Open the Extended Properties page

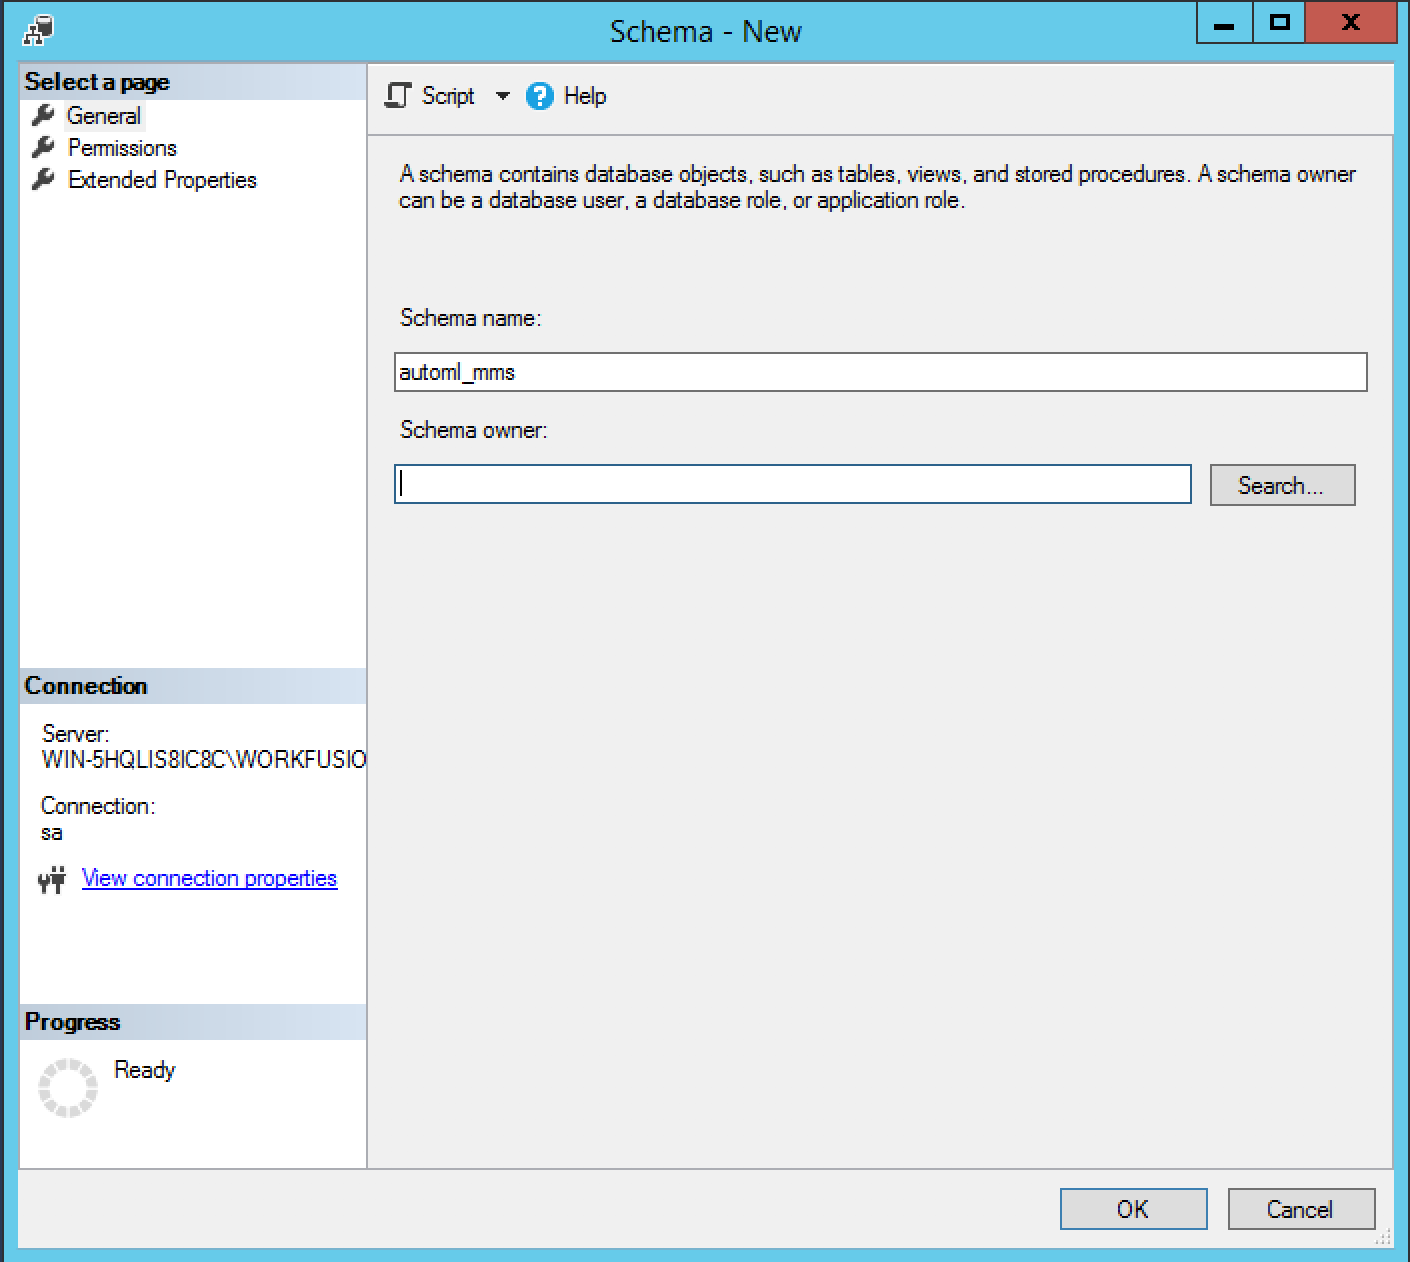162,180
